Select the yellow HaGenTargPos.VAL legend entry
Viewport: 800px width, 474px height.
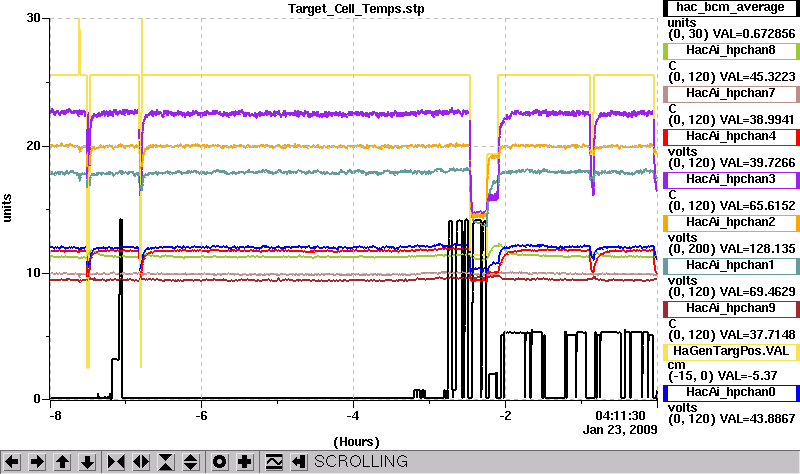(x=731, y=352)
